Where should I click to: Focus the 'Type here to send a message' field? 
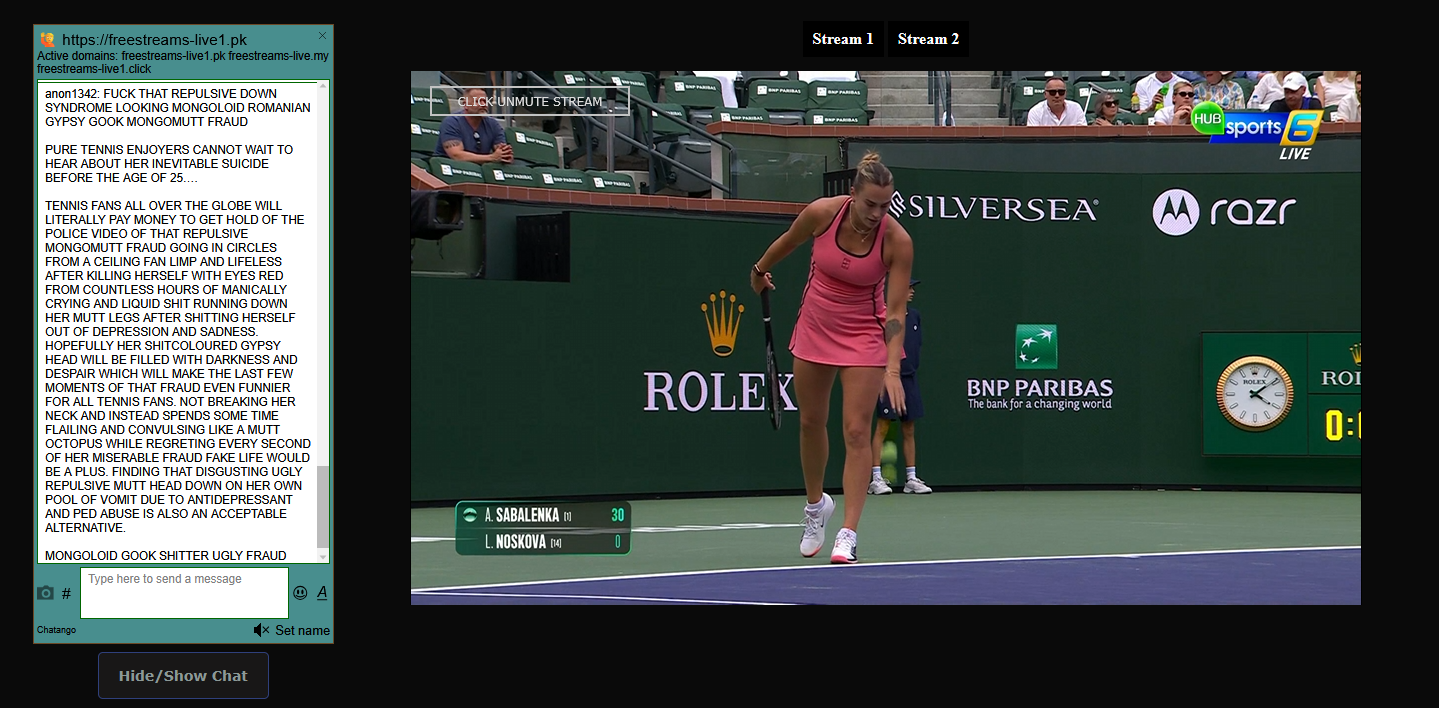tap(184, 593)
